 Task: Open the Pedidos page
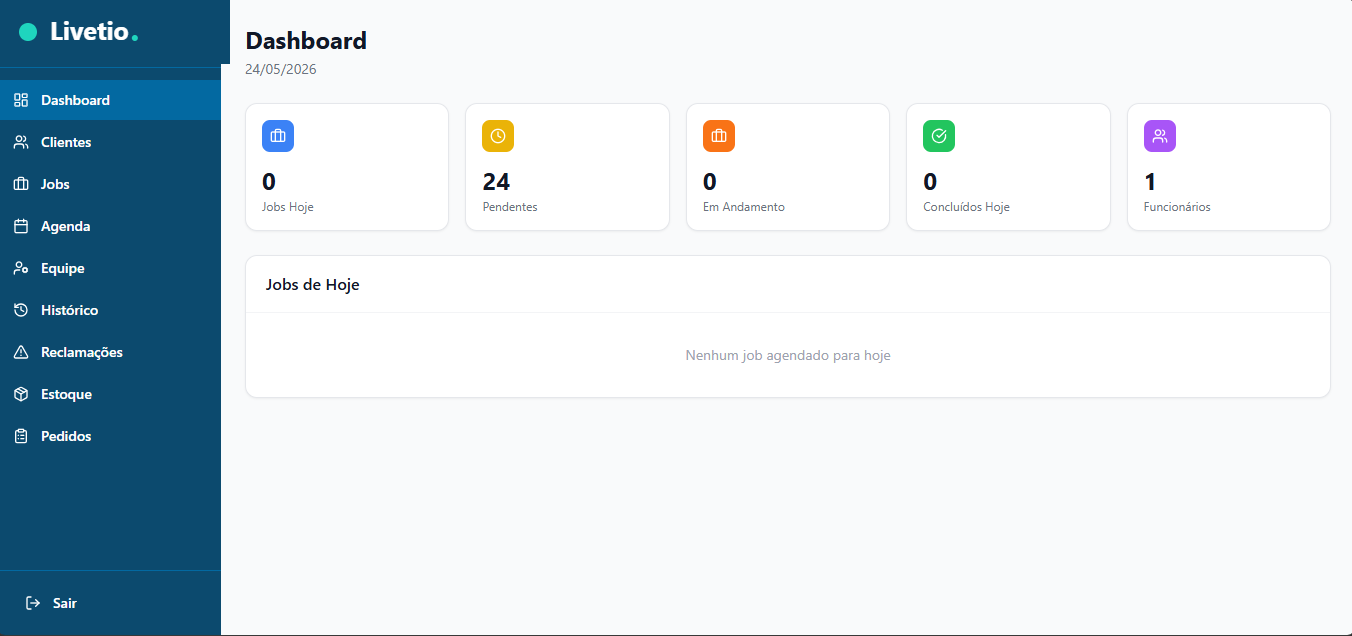[110, 436]
